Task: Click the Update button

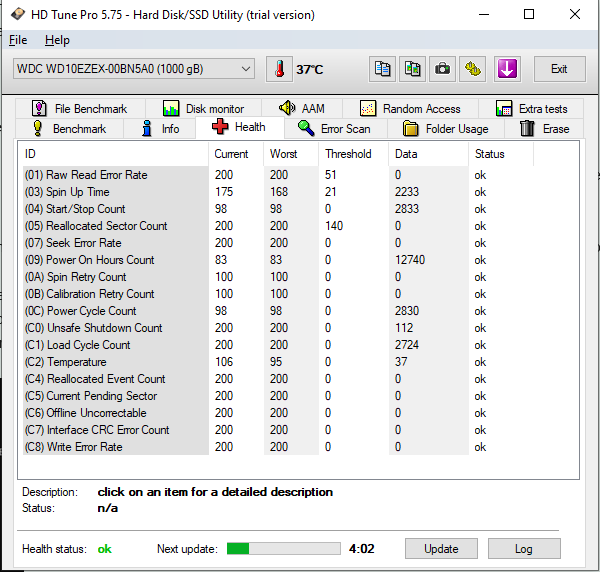Action: pyautogui.click(x=441, y=549)
